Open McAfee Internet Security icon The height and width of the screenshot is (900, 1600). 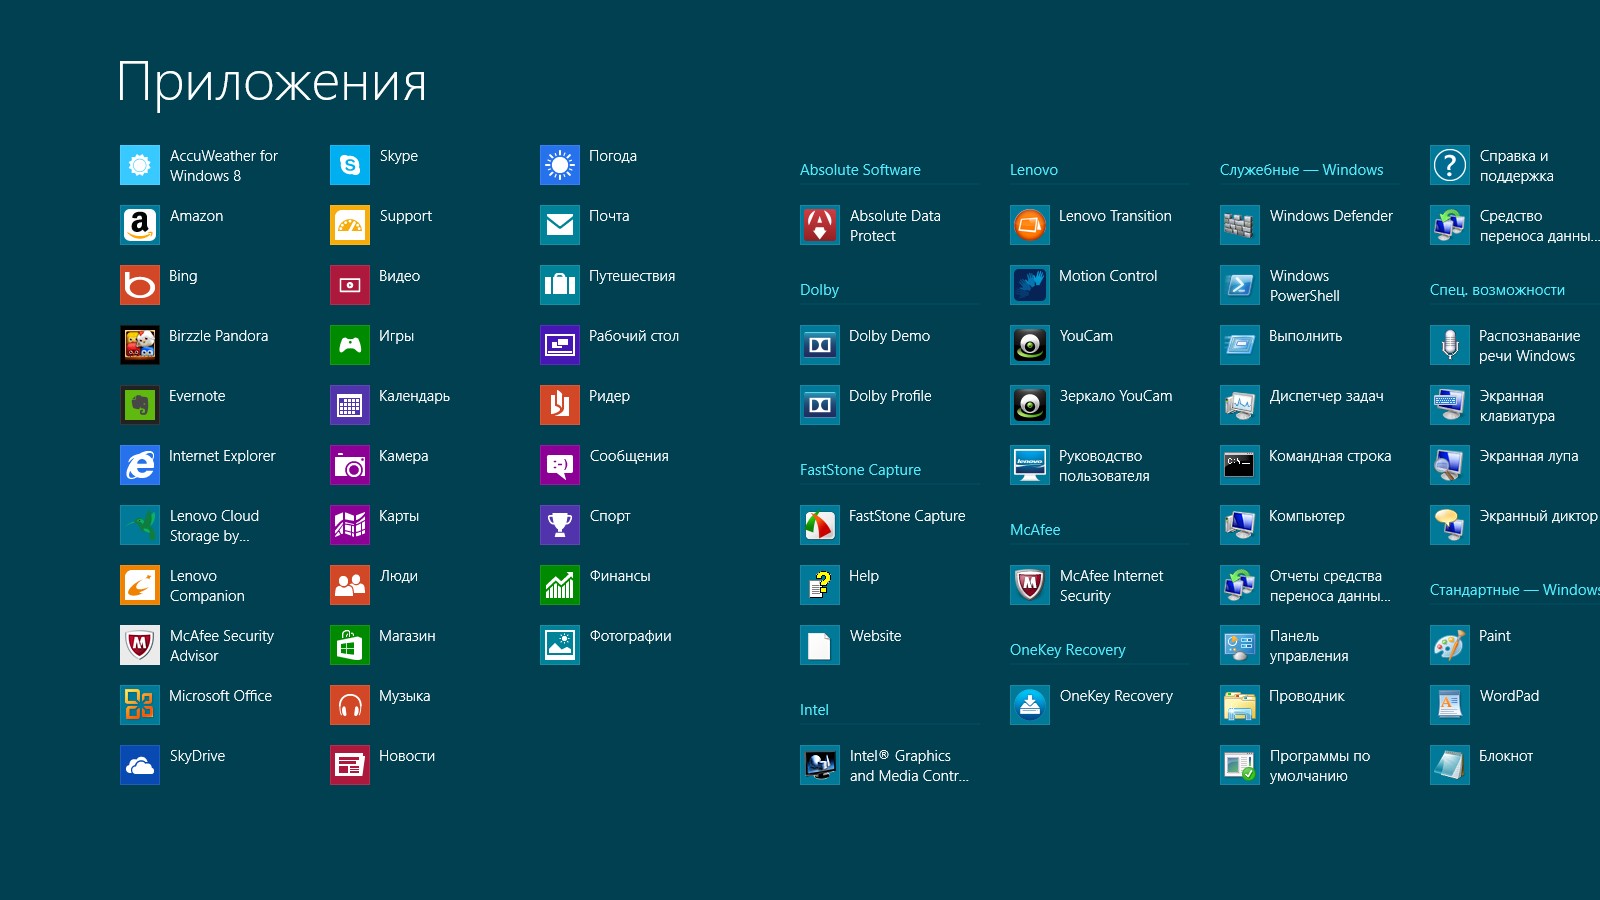coord(1029,585)
